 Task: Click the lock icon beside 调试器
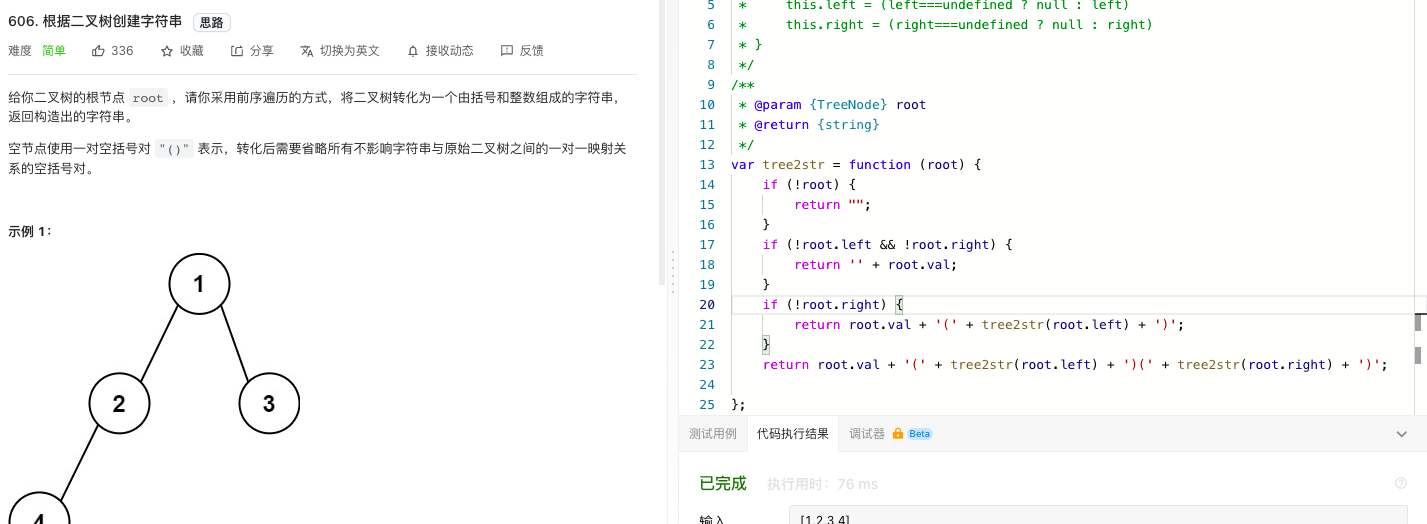click(x=898, y=434)
